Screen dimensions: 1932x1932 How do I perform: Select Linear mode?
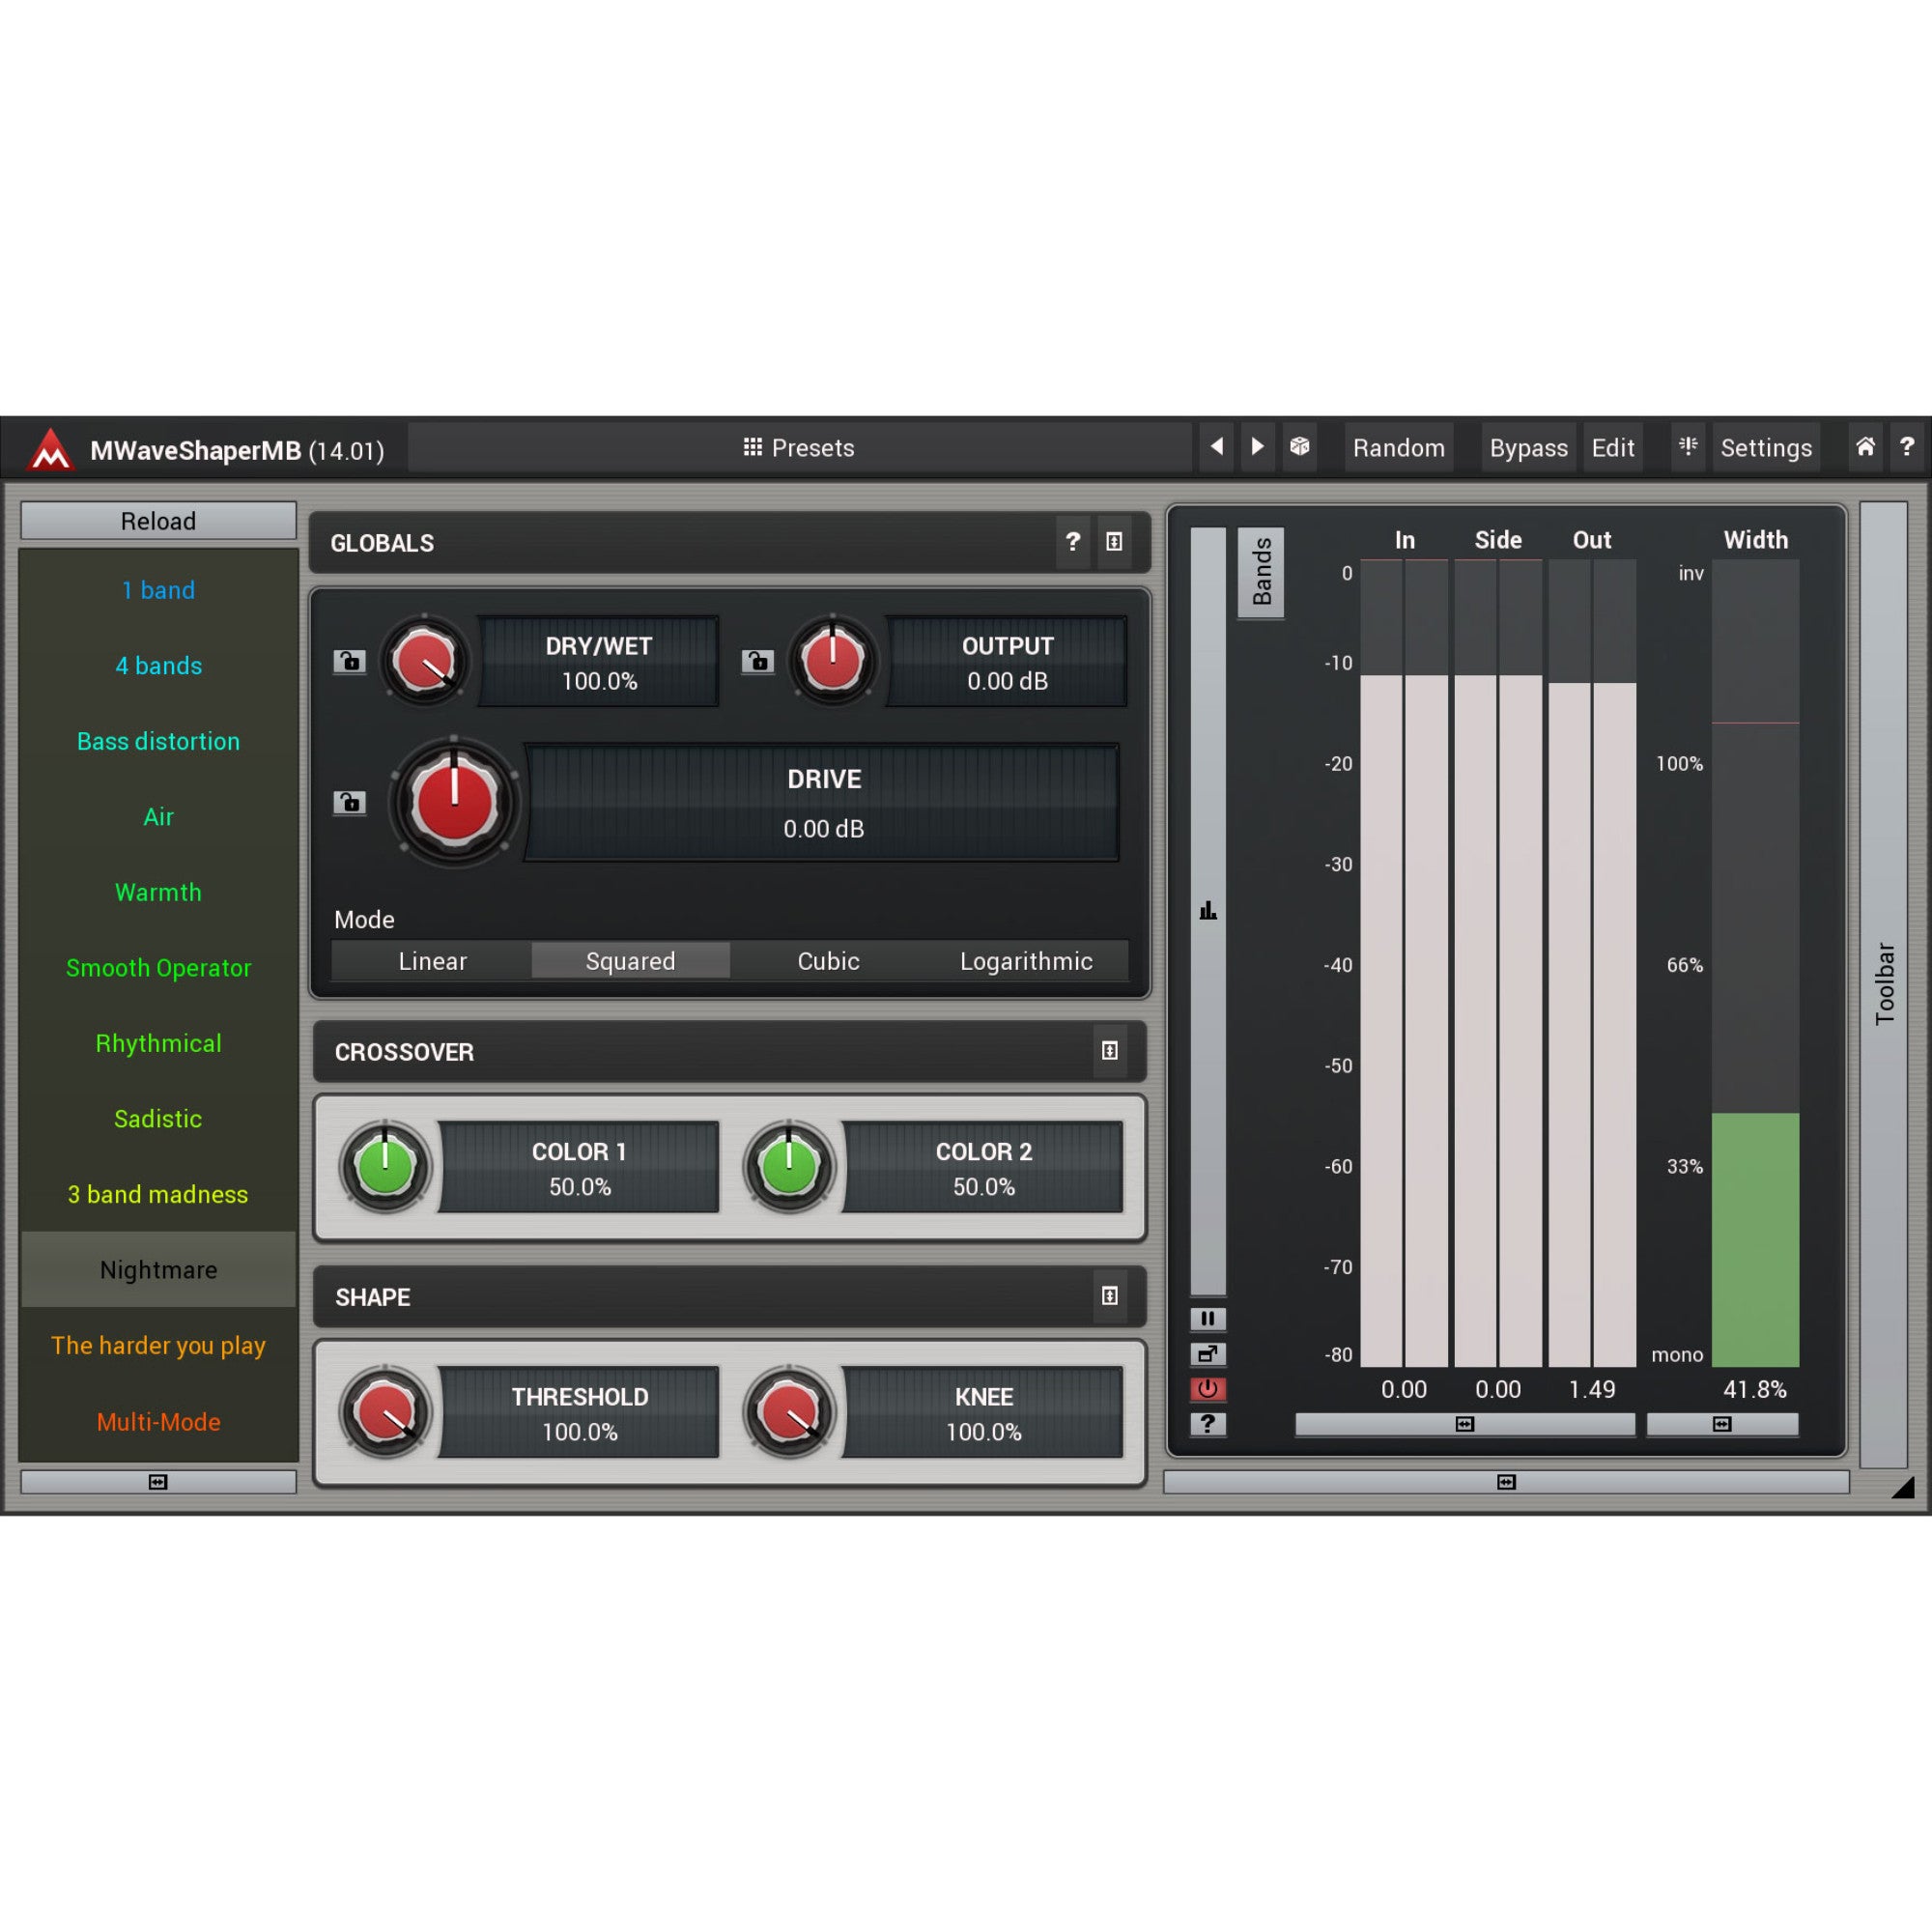point(432,961)
